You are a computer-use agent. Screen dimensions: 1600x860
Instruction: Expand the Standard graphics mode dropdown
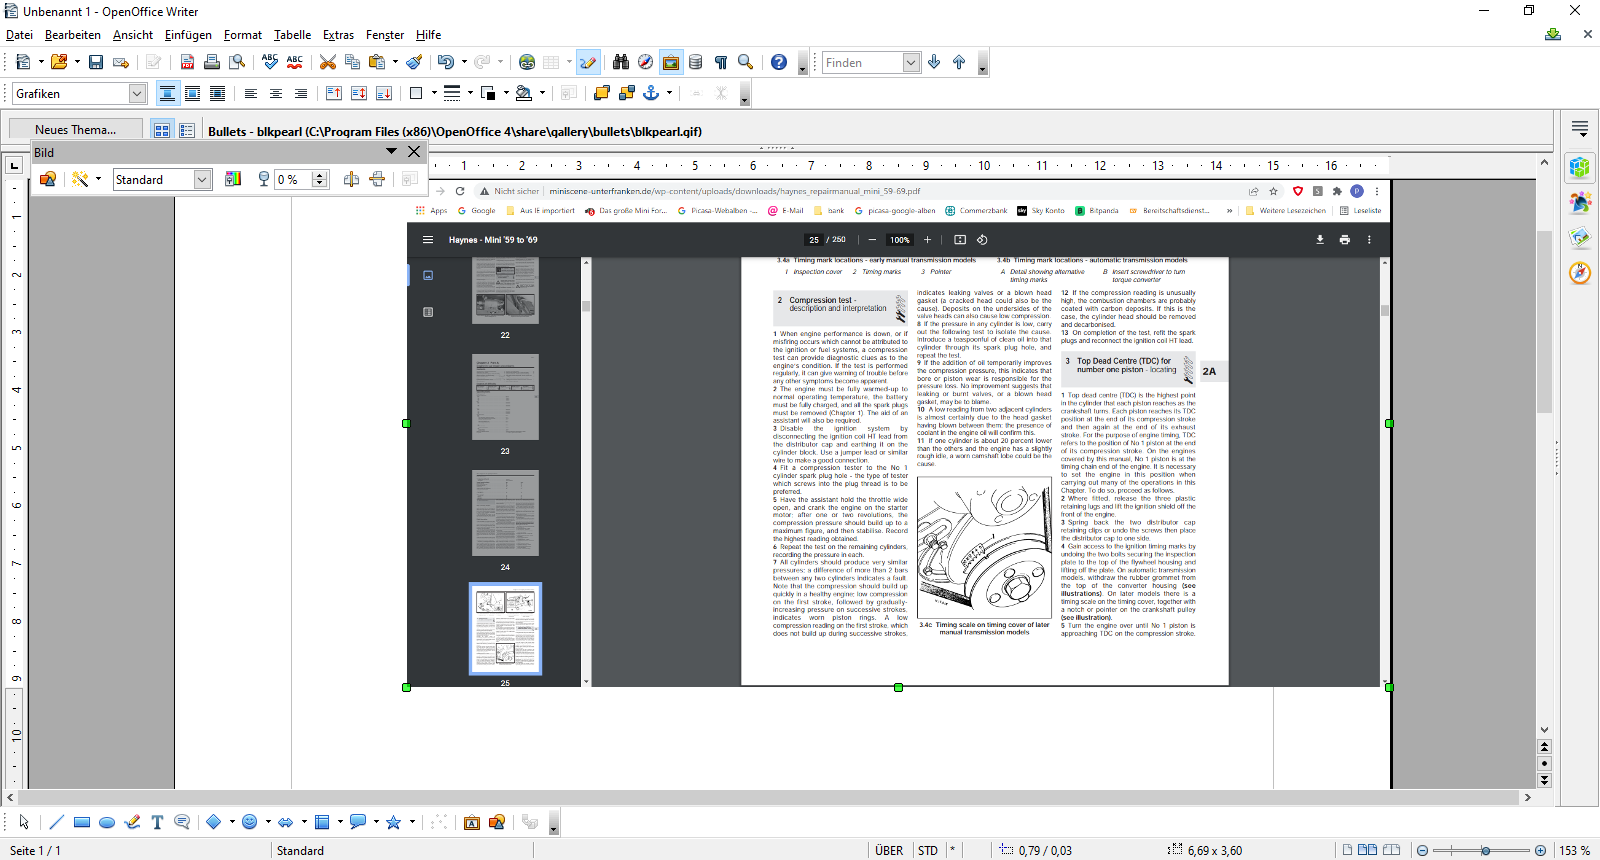(x=202, y=179)
